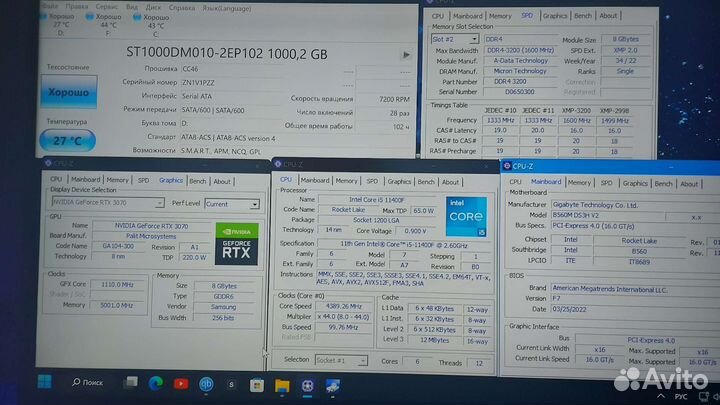The width and height of the screenshot is (720, 405).
Task: Open the NVIDIA GeForce RTX 3070 device dropdown
Action: [x=107, y=202]
